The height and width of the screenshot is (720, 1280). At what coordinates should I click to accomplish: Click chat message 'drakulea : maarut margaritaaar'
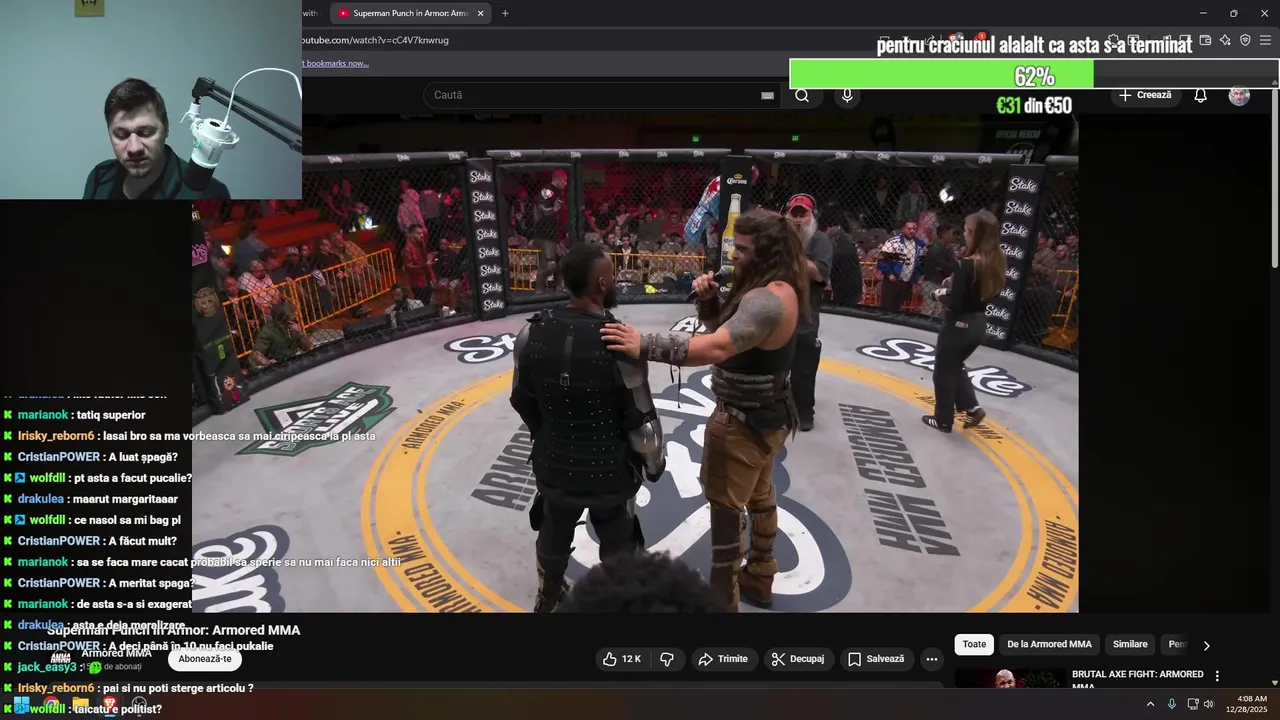[x=97, y=499]
